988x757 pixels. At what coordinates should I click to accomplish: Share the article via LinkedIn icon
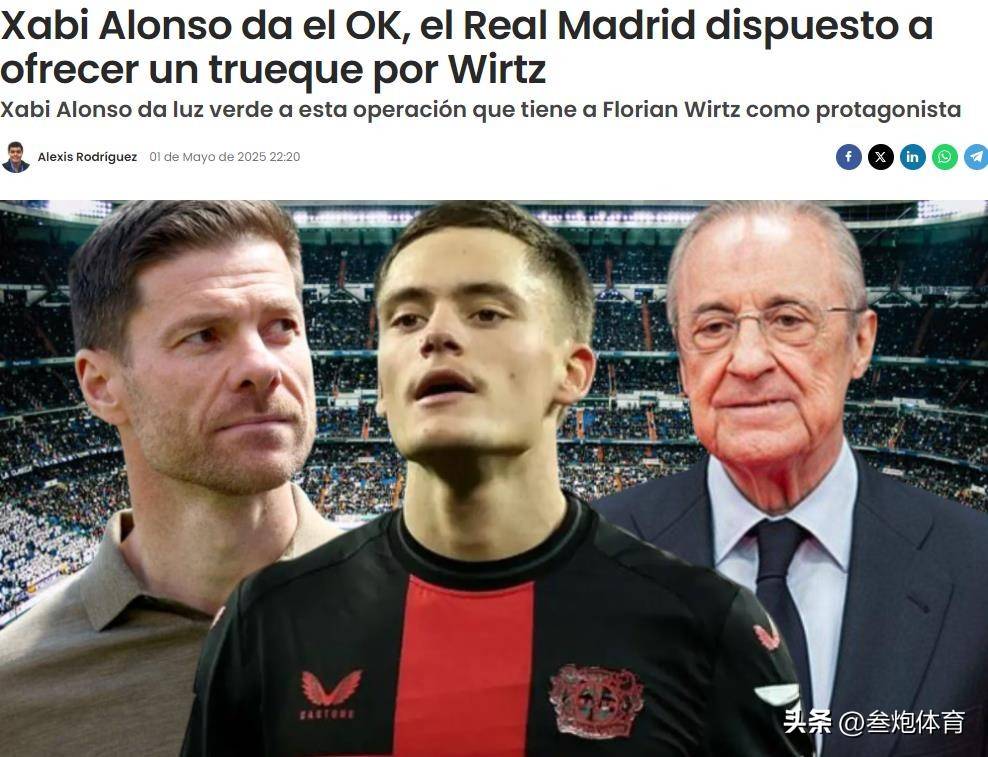click(x=912, y=157)
